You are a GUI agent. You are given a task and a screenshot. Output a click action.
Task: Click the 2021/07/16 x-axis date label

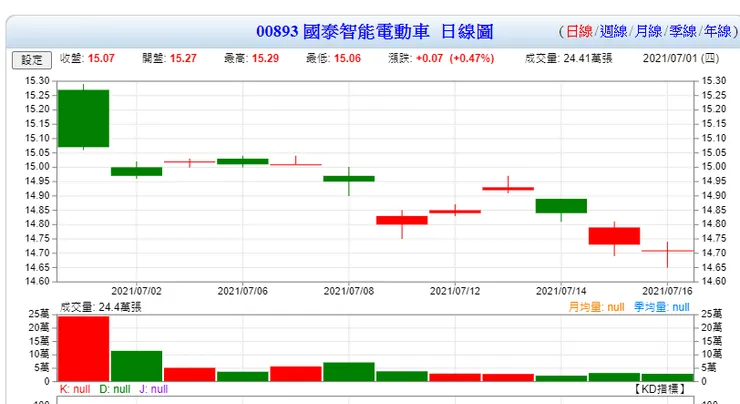click(x=667, y=291)
